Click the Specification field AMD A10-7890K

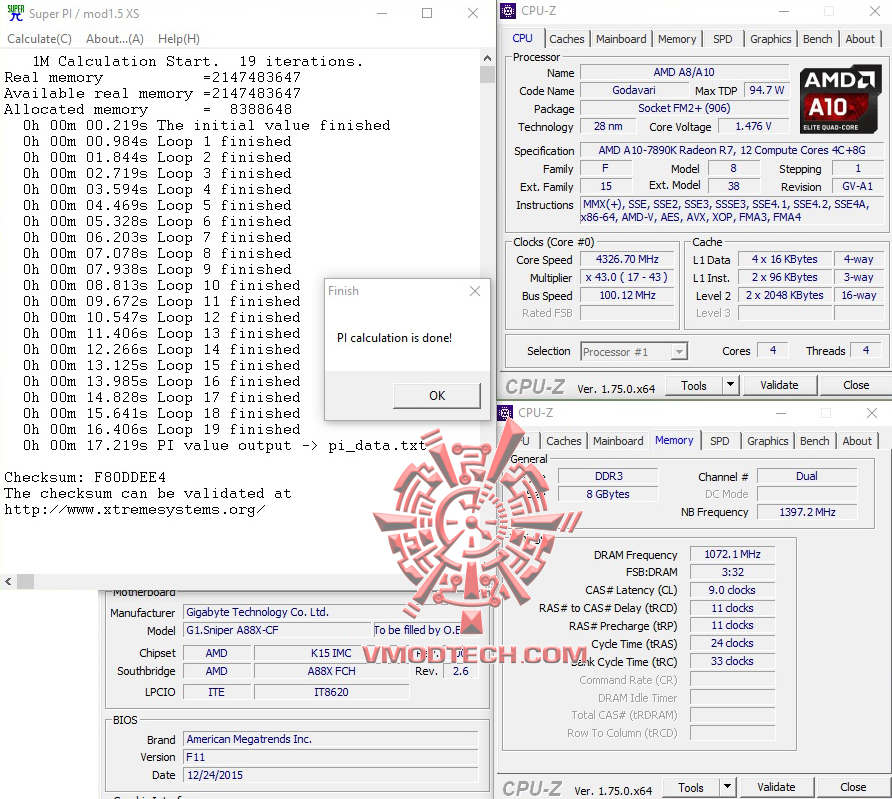pos(732,150)
